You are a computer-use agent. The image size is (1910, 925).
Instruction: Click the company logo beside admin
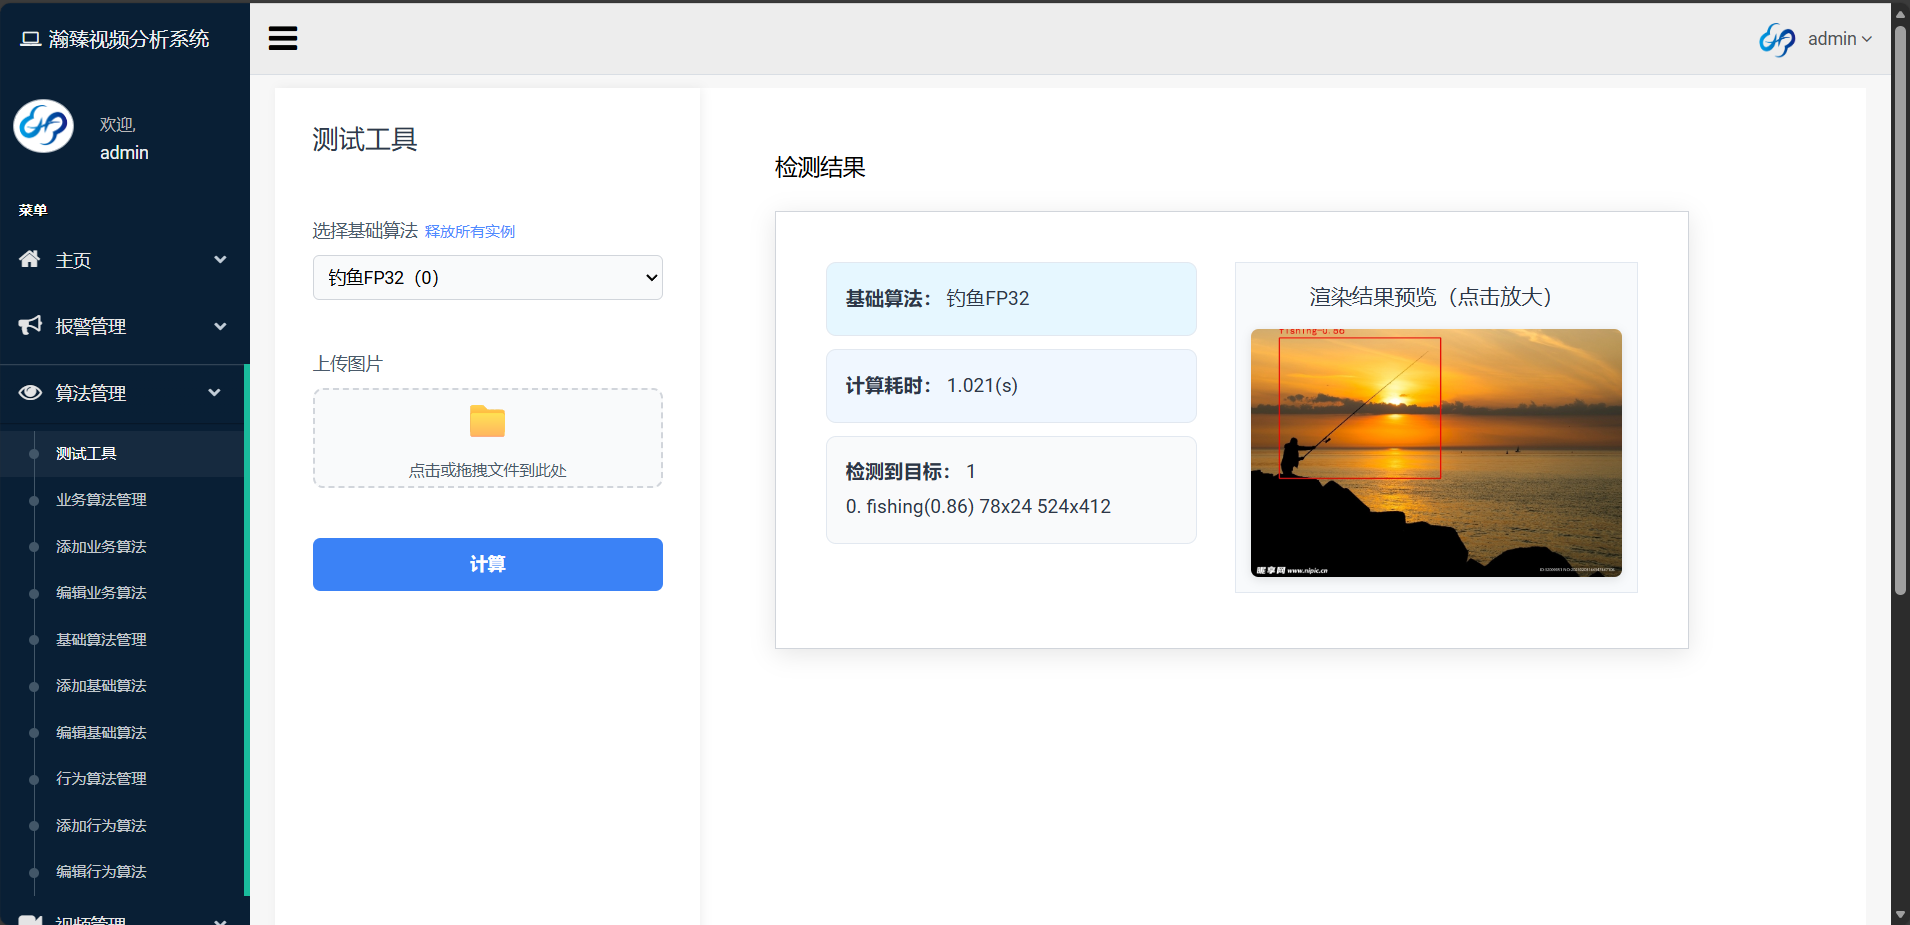1777,39
